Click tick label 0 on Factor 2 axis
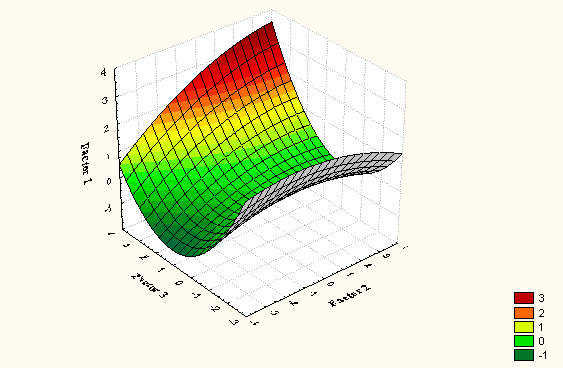The image size is (563, 368). point(331,284)
